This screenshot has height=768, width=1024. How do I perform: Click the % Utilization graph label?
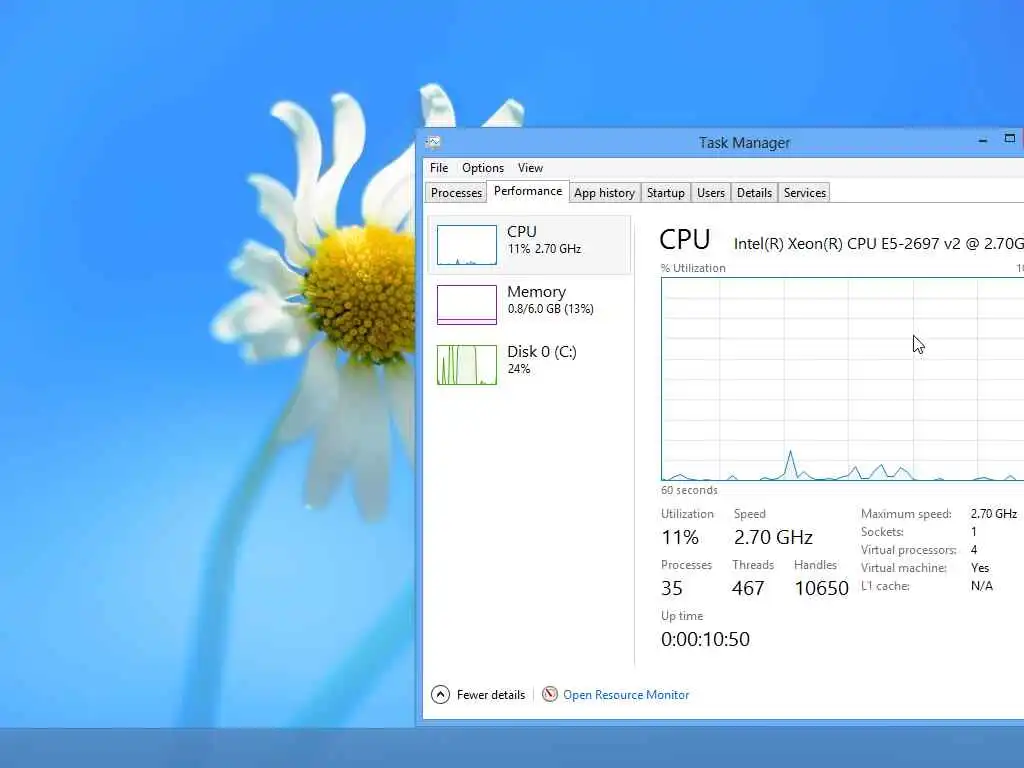pos(693,268)
